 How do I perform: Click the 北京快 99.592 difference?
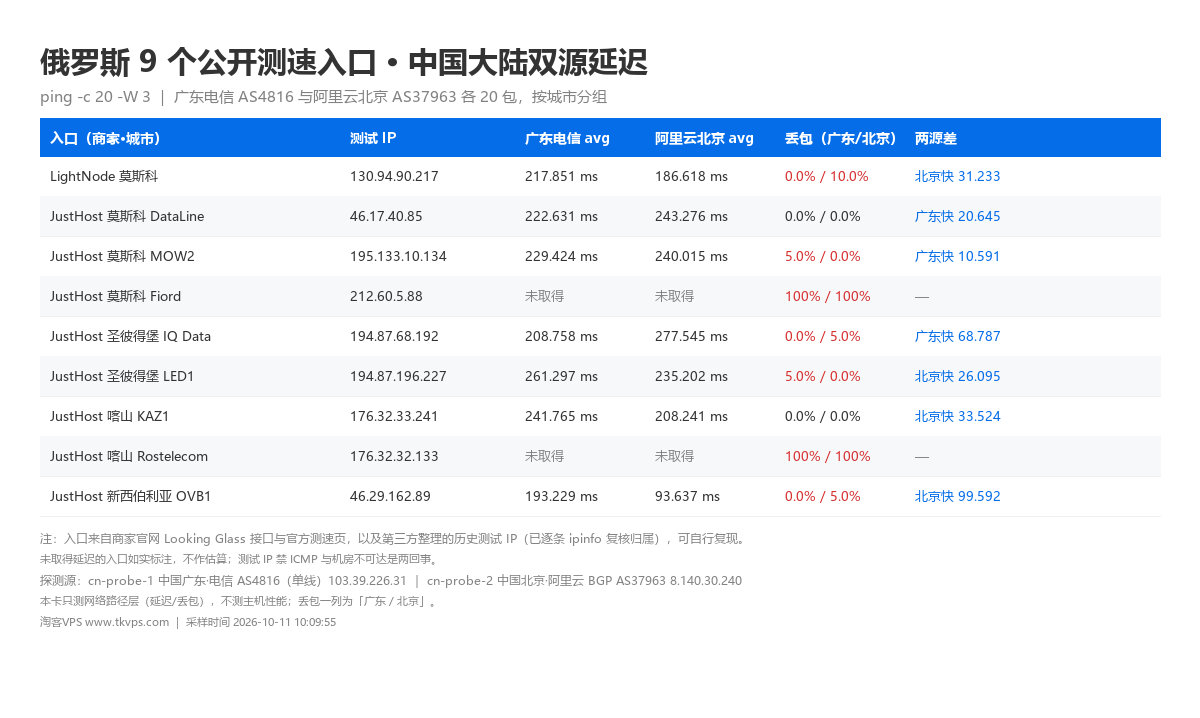[x=957, y=496]
